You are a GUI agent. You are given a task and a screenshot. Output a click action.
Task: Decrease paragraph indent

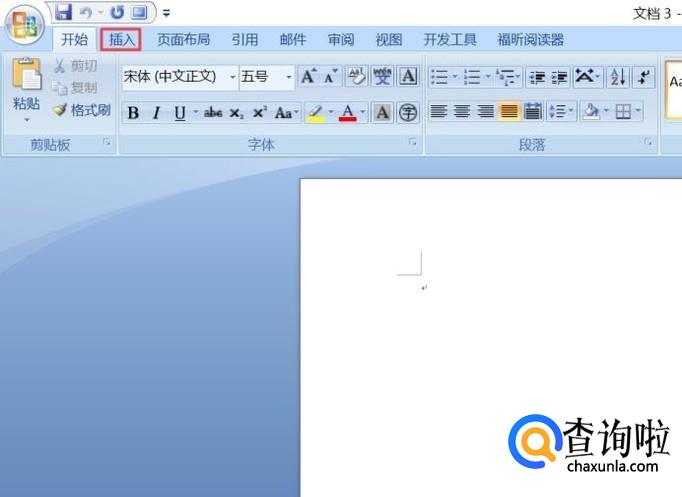pos(537,77)
